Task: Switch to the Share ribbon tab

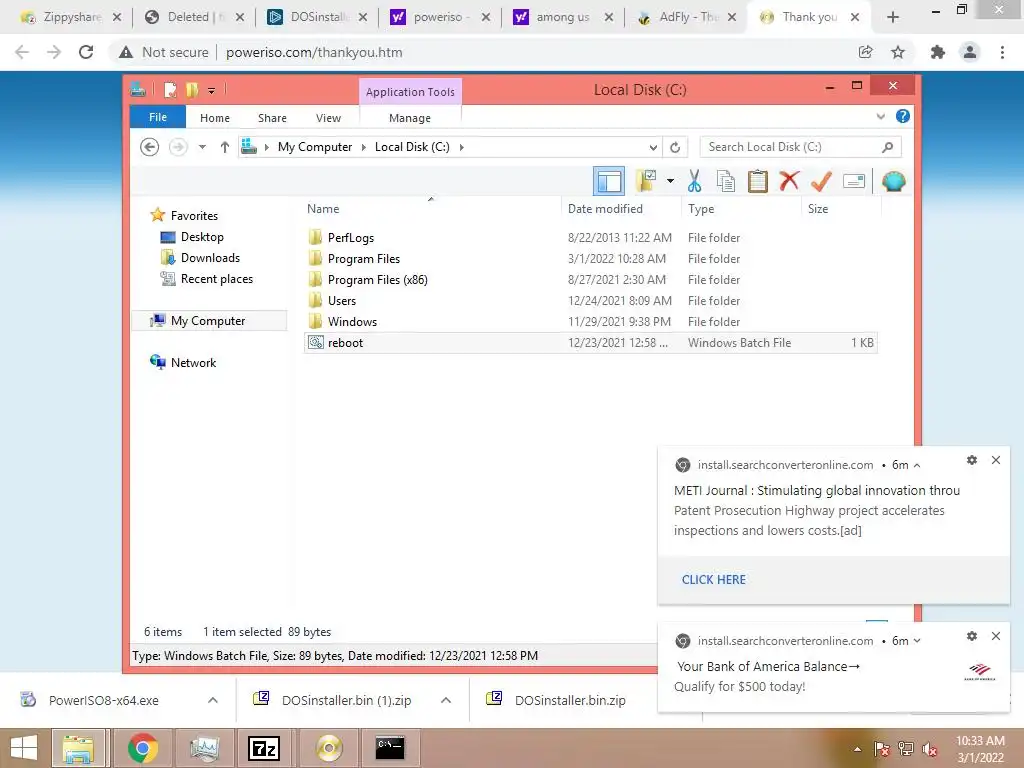Action: coord(272,118)
